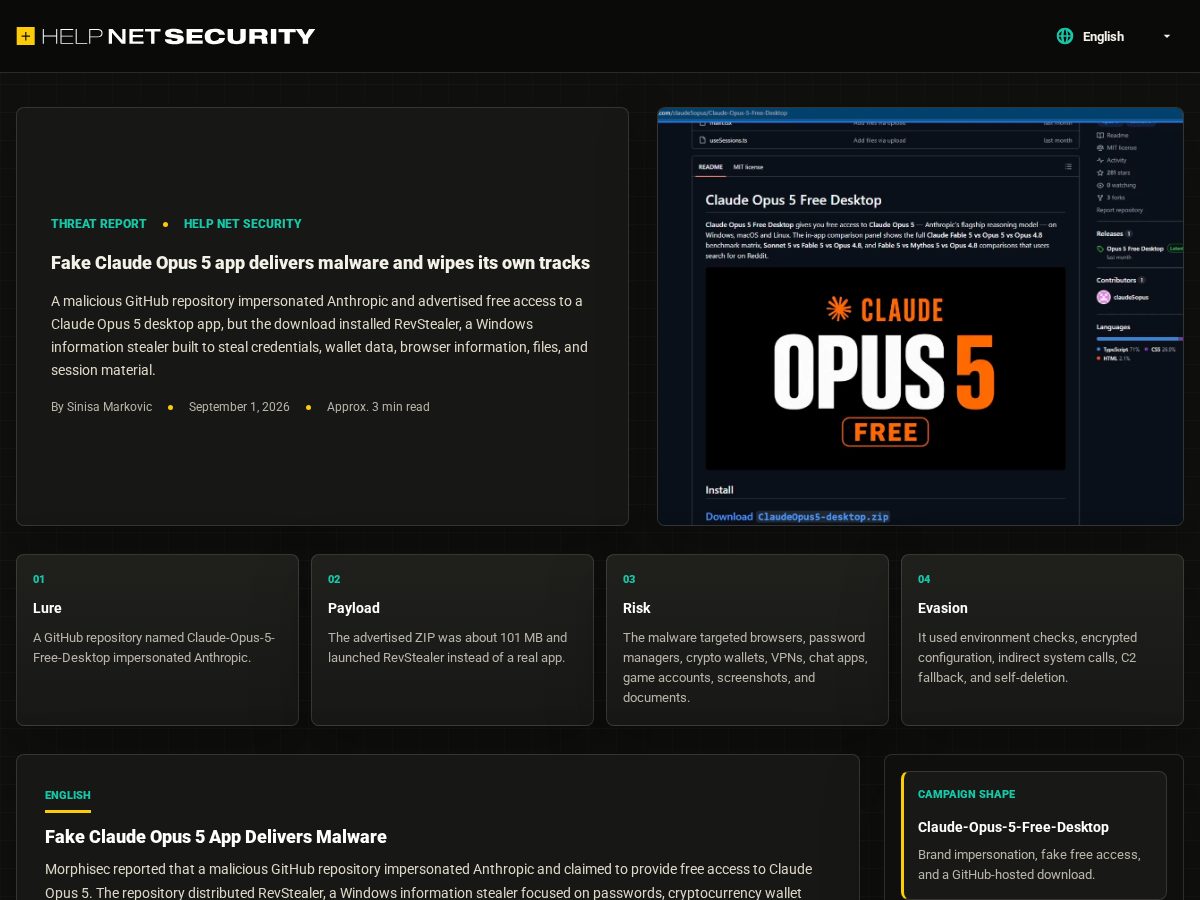Click intro paragraph 'A malicious GitHub repository impersonated'

click(320, 335)
